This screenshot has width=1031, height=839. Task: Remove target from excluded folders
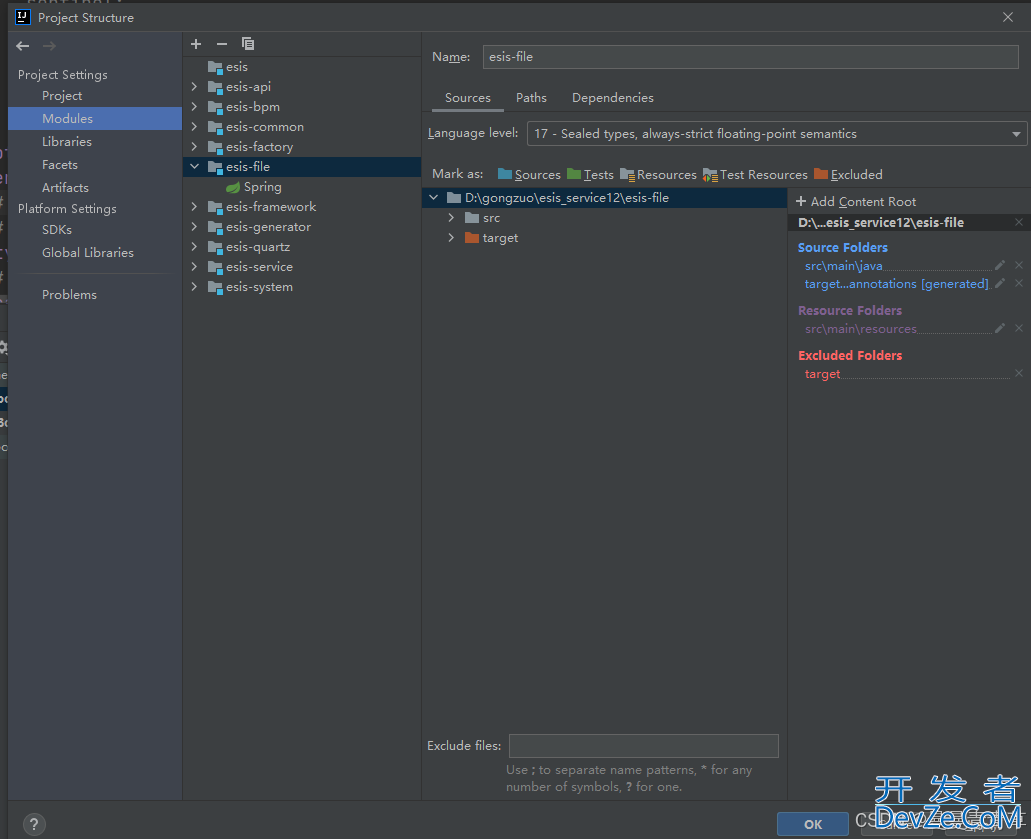[x=1019, y=373]
